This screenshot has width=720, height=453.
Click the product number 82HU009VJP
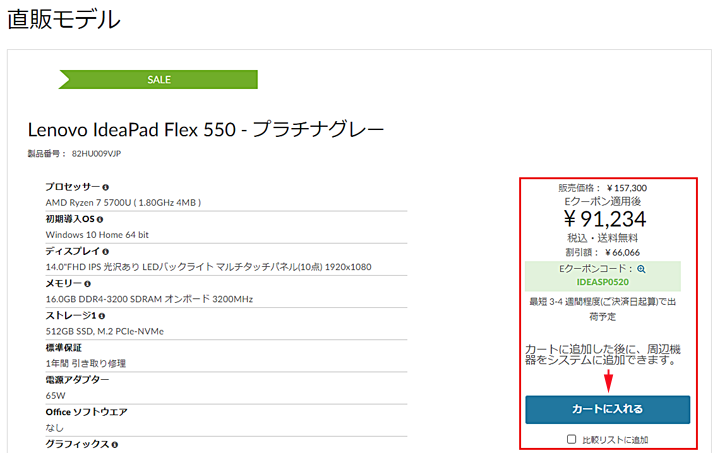click(x=96, y=154)
